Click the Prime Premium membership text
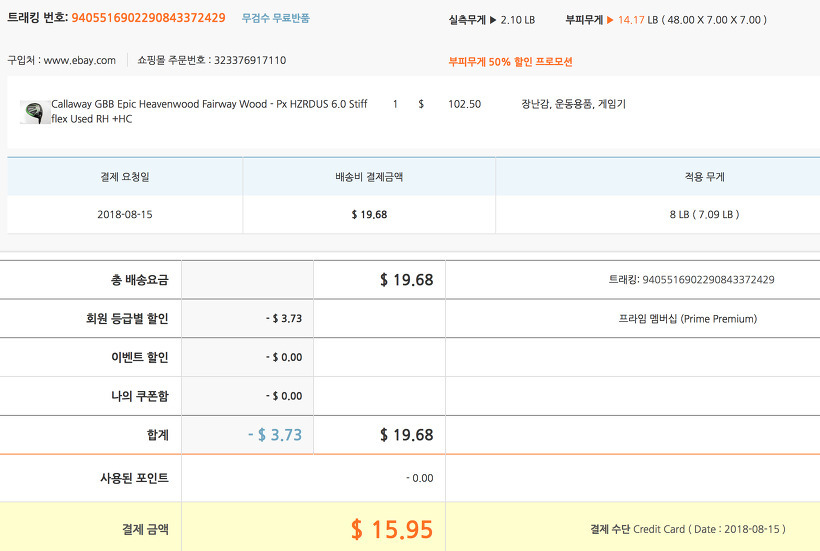This screenshot has height=551, width=820. (688, 319)
